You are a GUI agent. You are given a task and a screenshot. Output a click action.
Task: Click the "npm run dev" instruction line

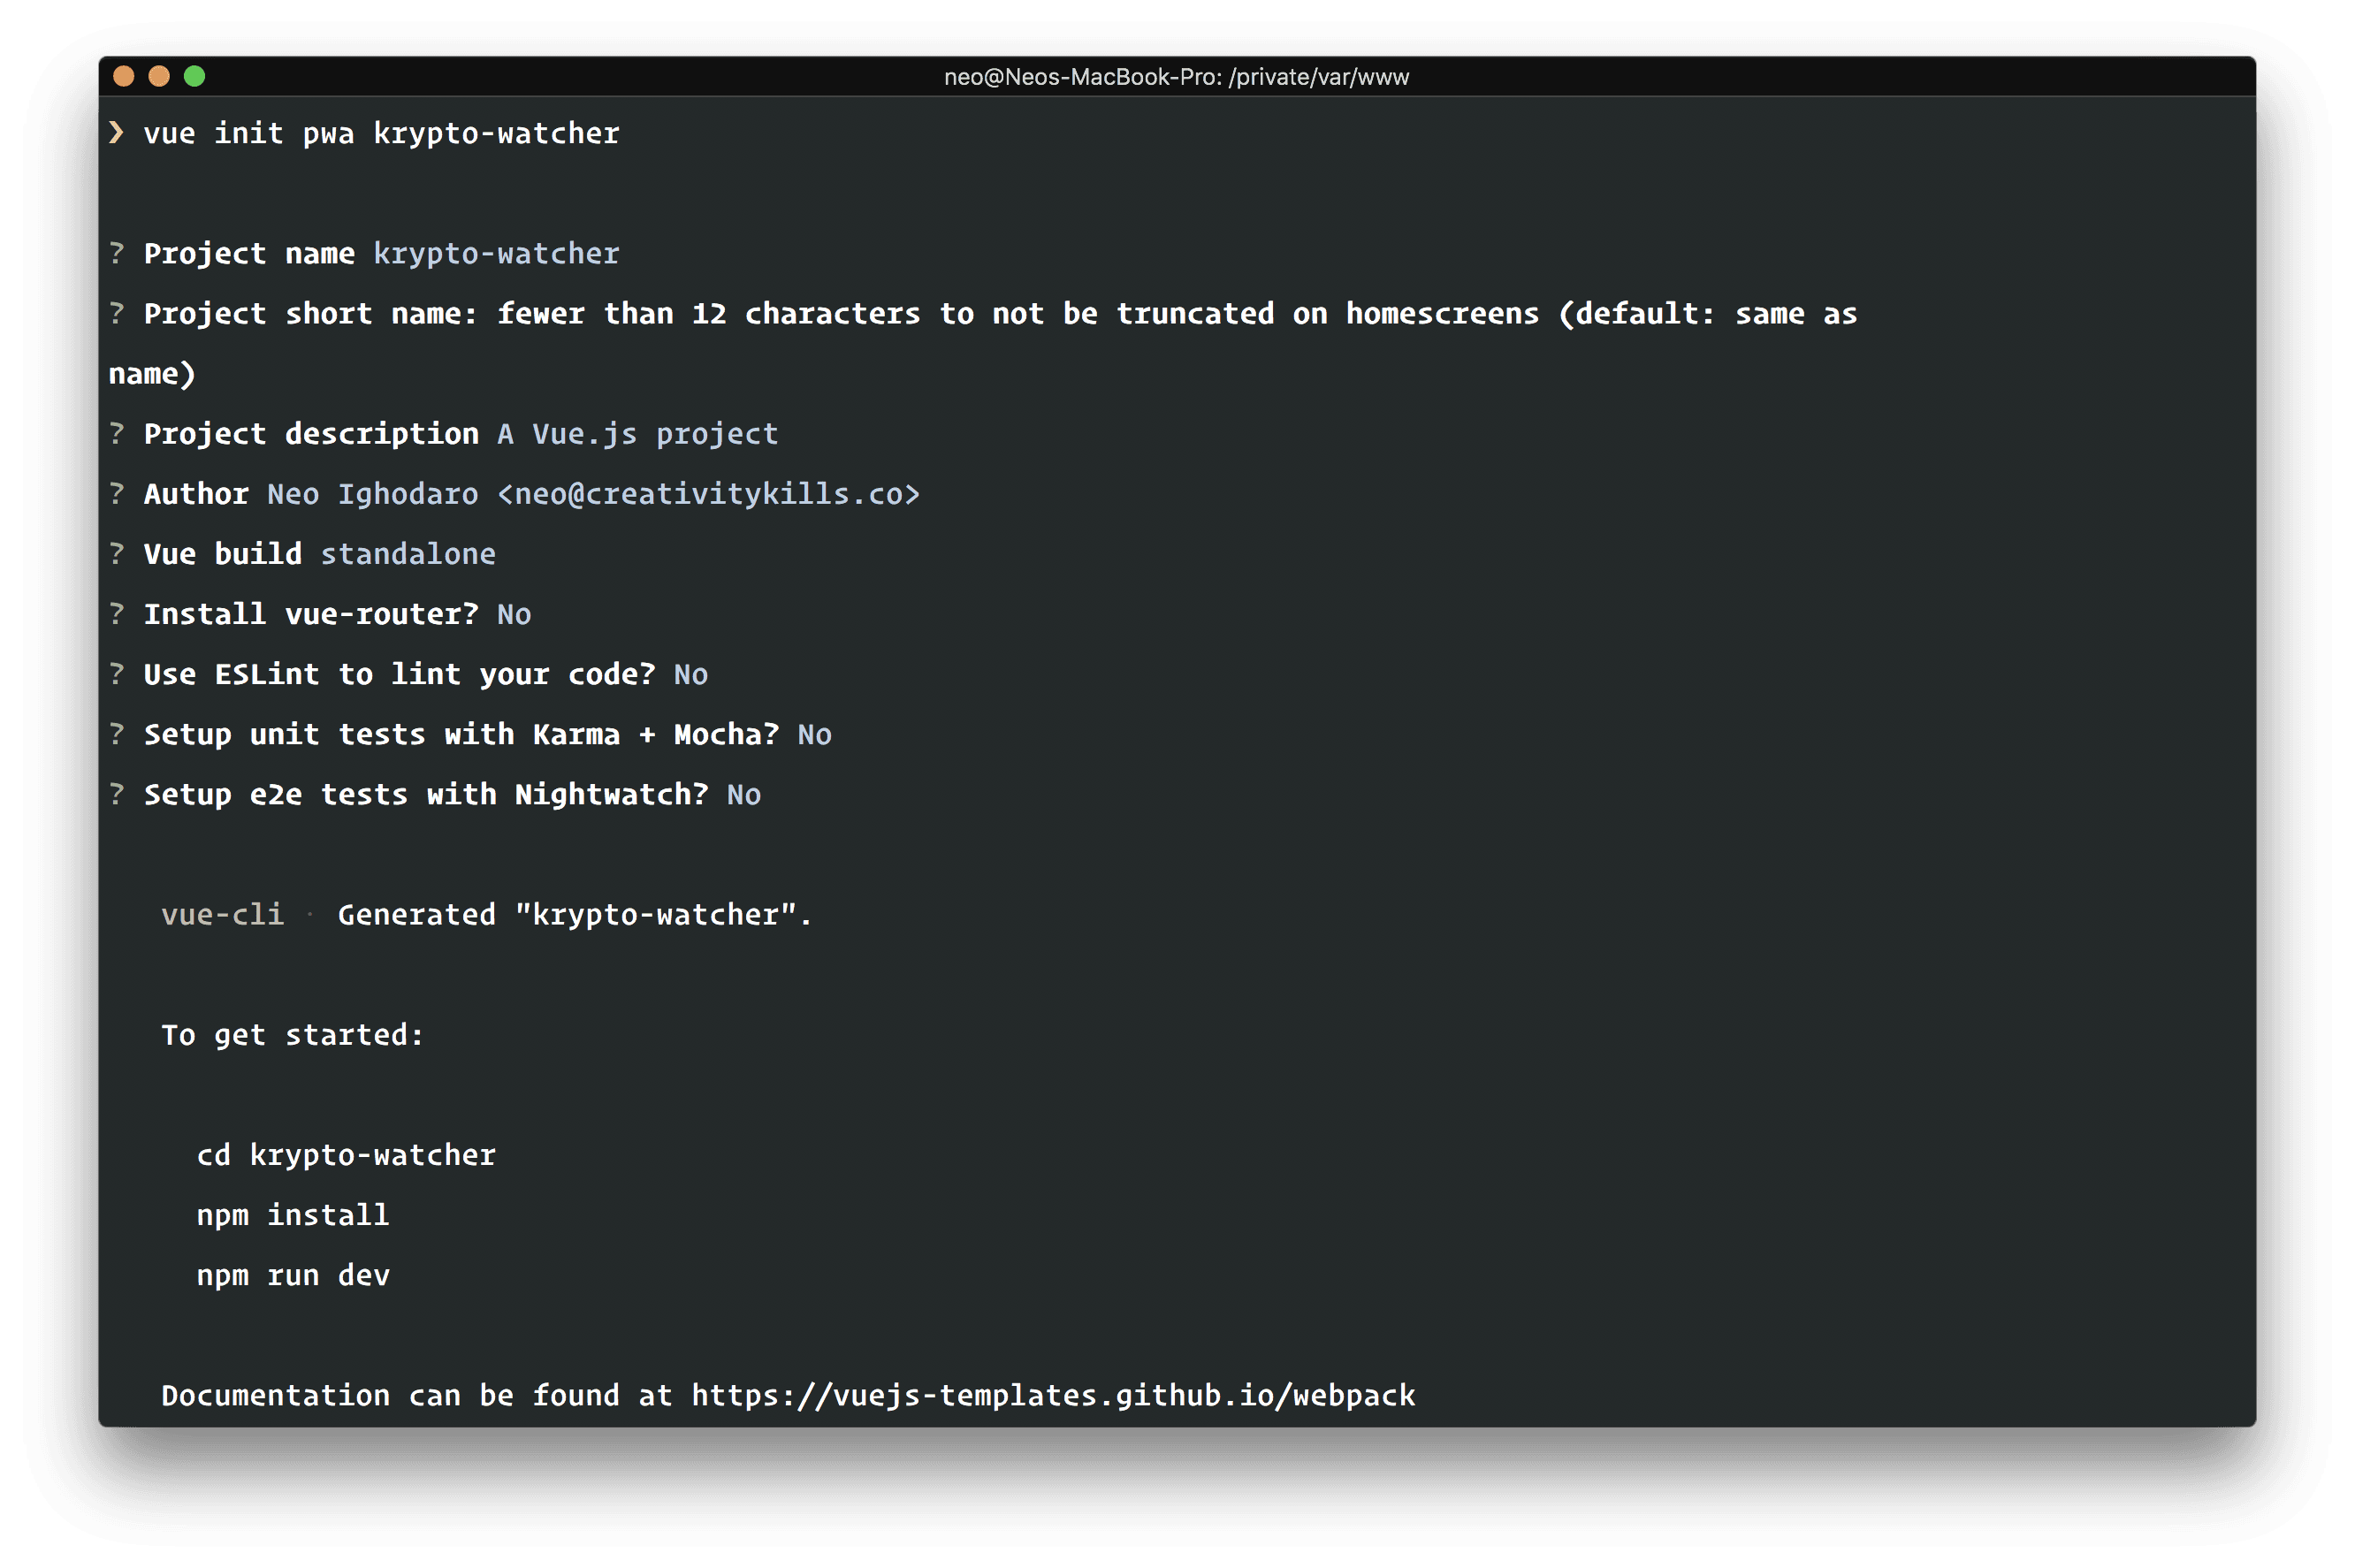pos(293,1275)
